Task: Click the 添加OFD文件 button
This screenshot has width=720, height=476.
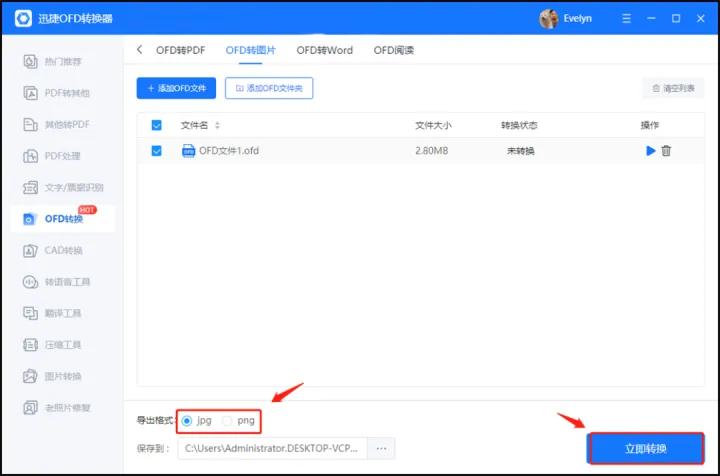Action: (x=176, y=88)
